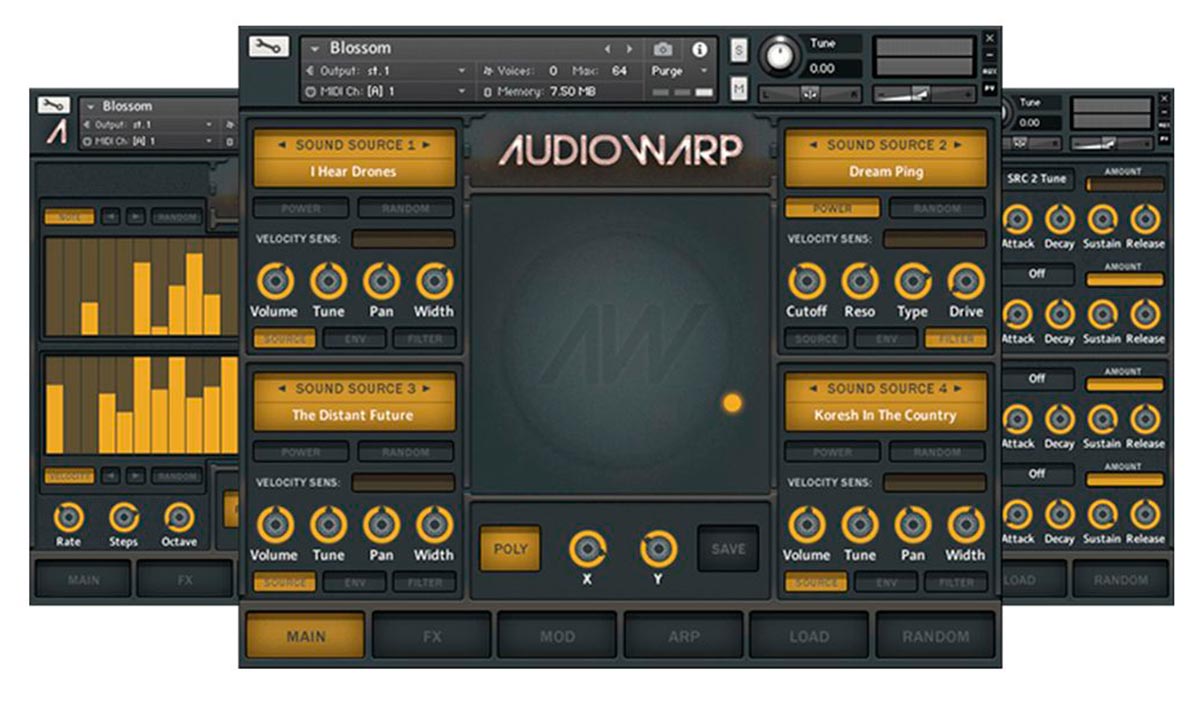Select the next sound for Sound Source 3

(427, 388)
